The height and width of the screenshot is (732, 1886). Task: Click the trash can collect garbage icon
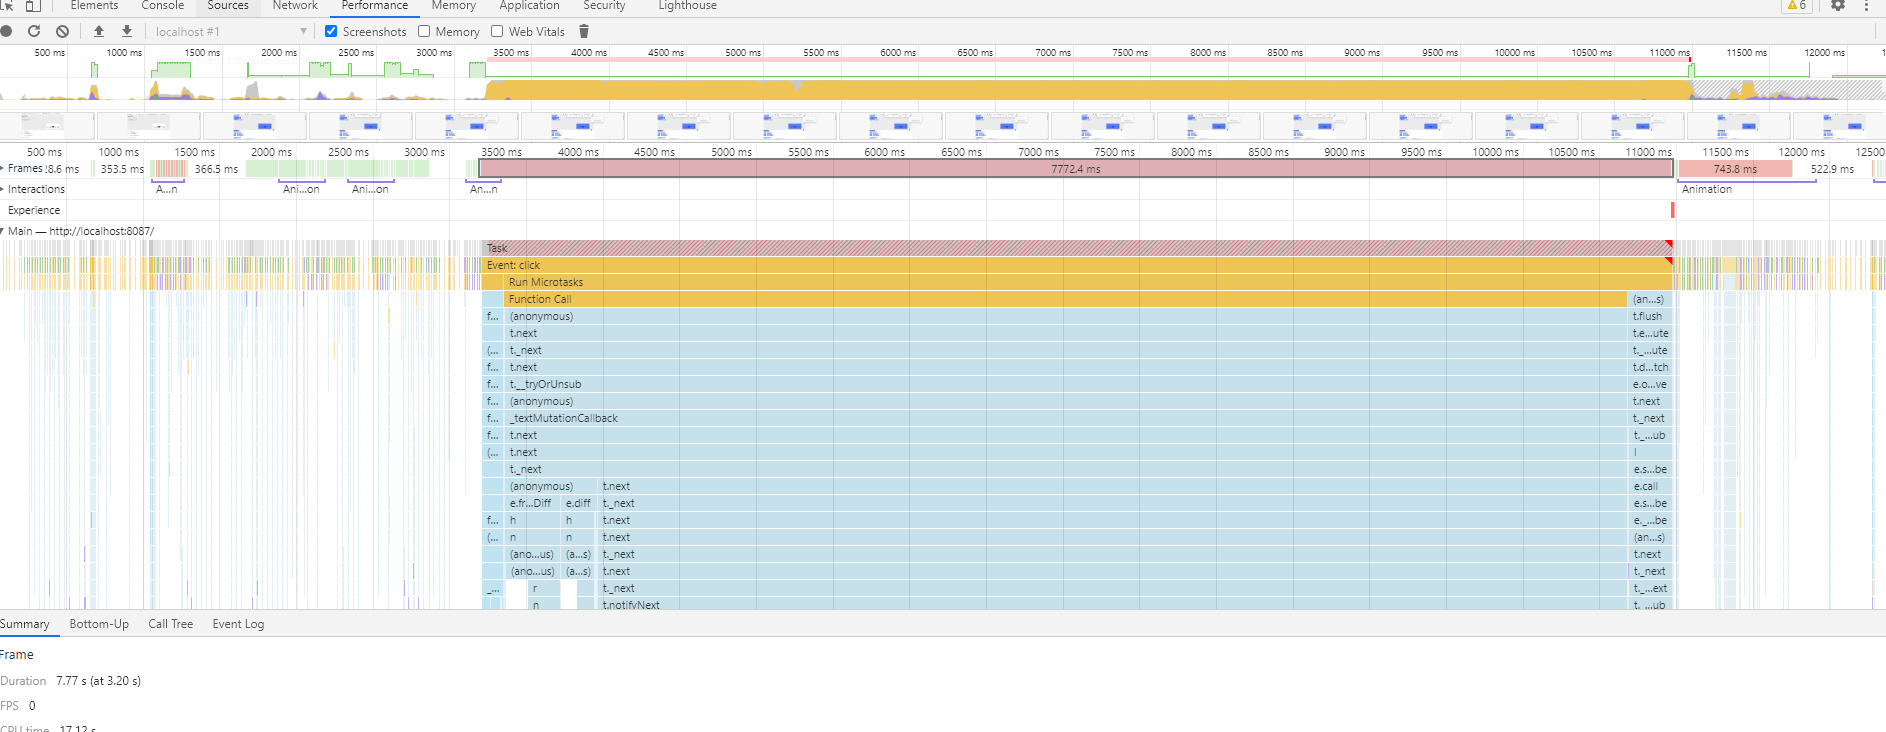pos(584,31)
